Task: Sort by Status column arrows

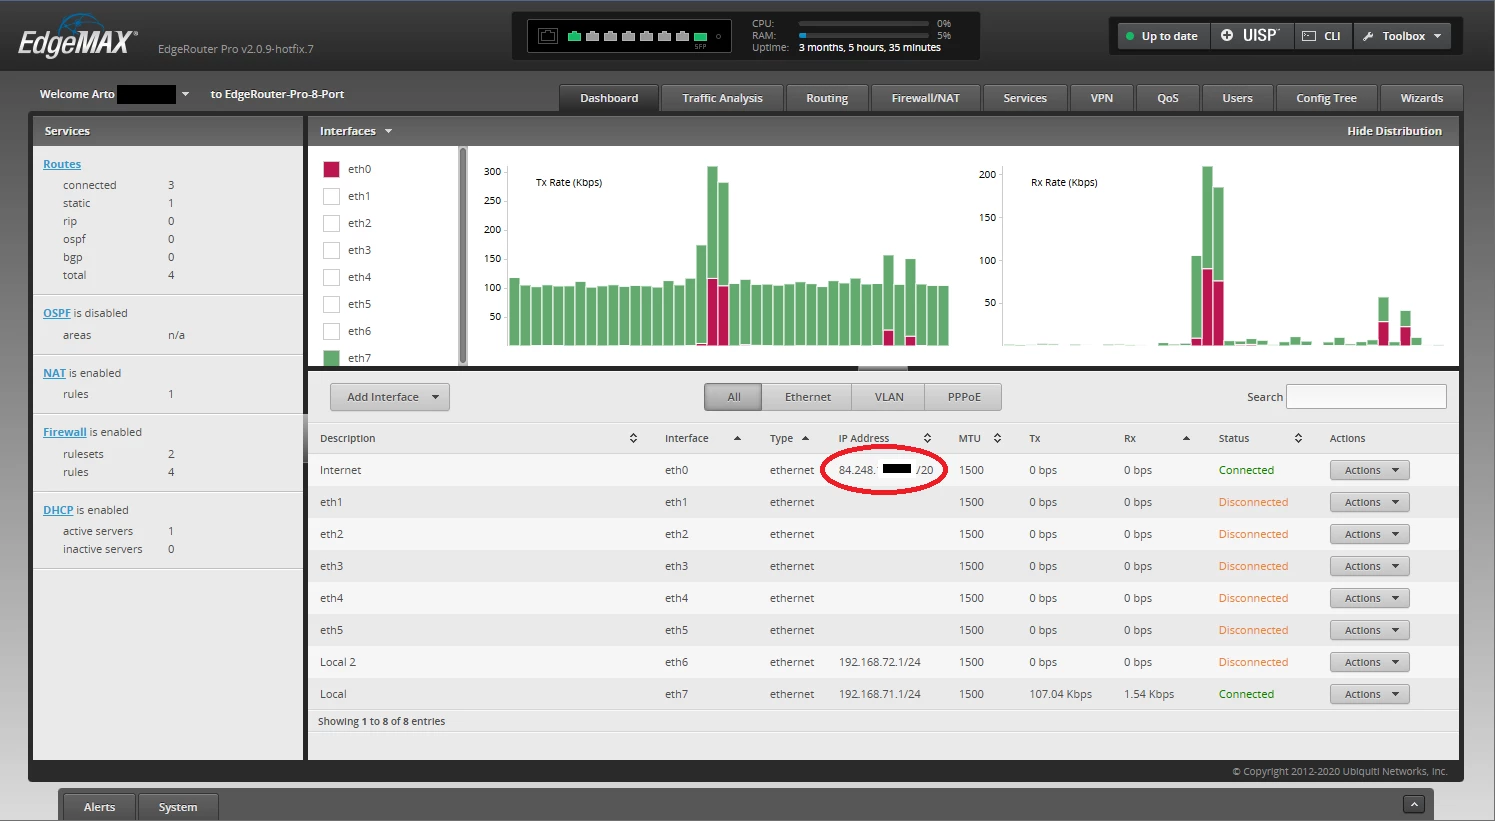Action: pyautogui.click(x=1298, y=438)
